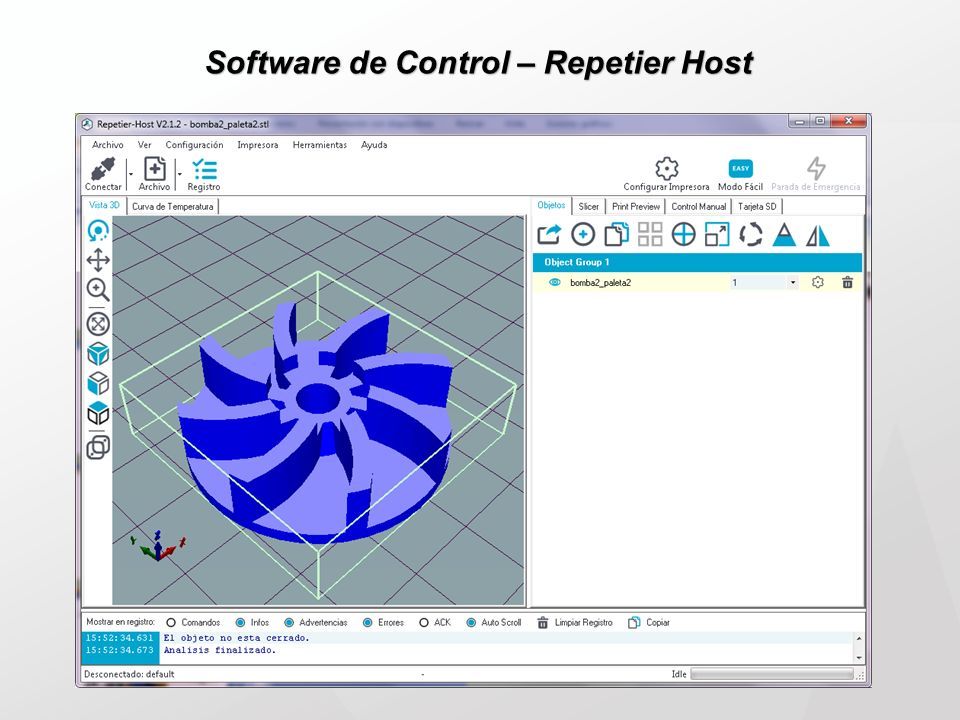Image resolution: width=960 pixels, height=720 pixels.
Task: Enable Comandos log filter
Action: click(x=171, y=623)
